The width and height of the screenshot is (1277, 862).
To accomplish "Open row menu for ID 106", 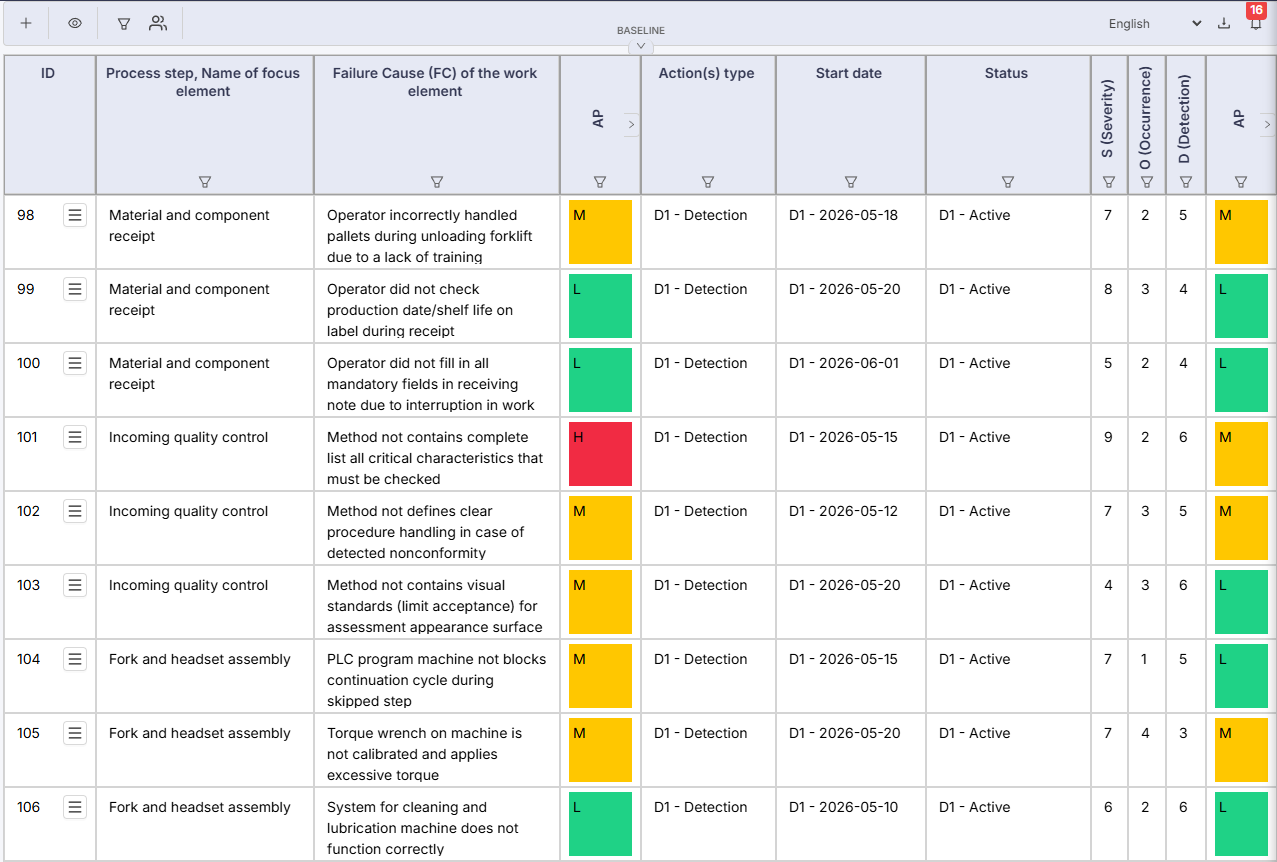I will coord(75,807).
